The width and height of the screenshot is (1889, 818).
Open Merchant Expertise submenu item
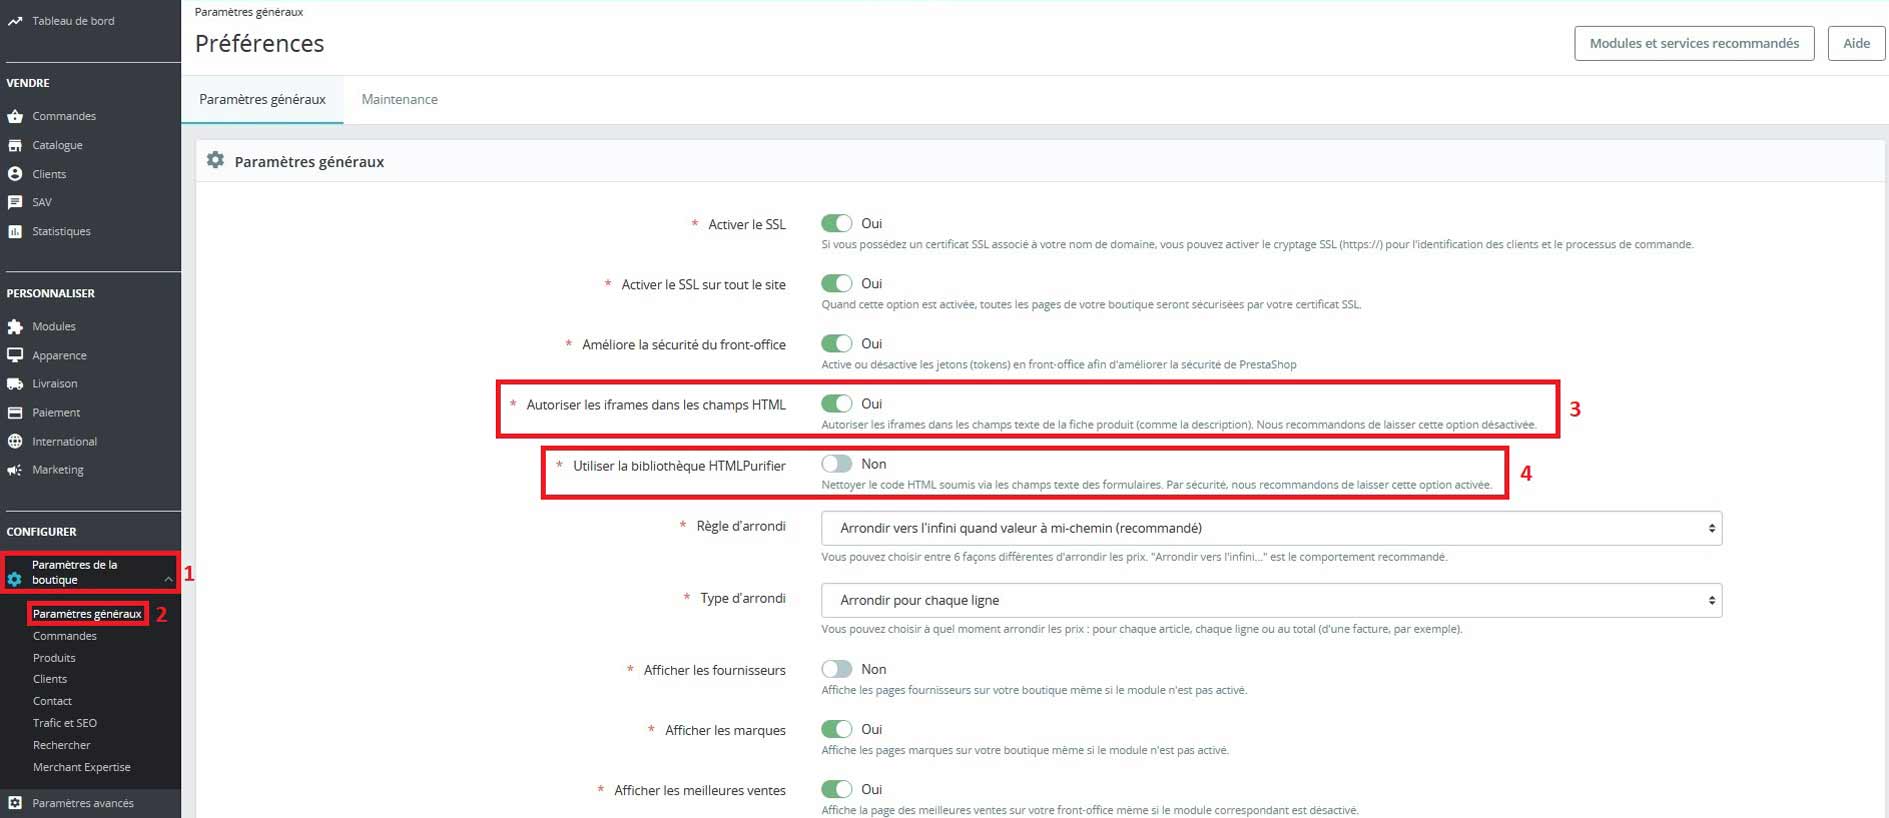pos(82,767)
